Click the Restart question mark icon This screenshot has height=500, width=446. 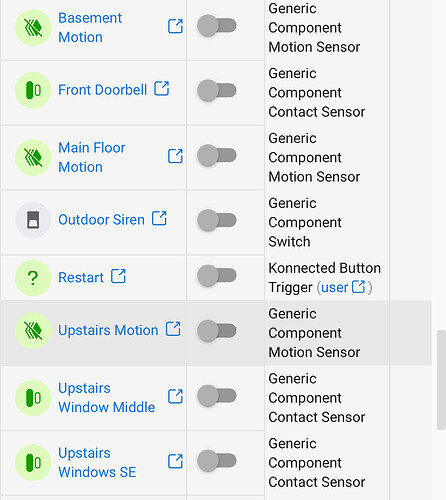tap(33, 278)
